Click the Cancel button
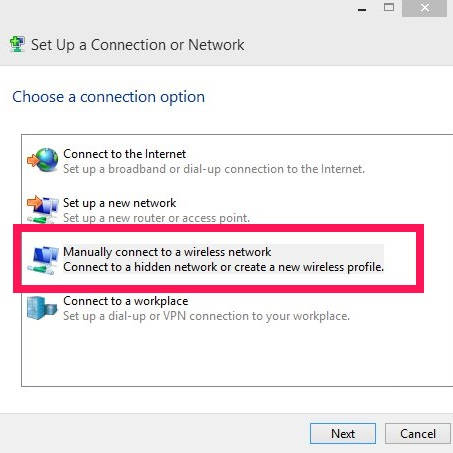 [418, 434]
